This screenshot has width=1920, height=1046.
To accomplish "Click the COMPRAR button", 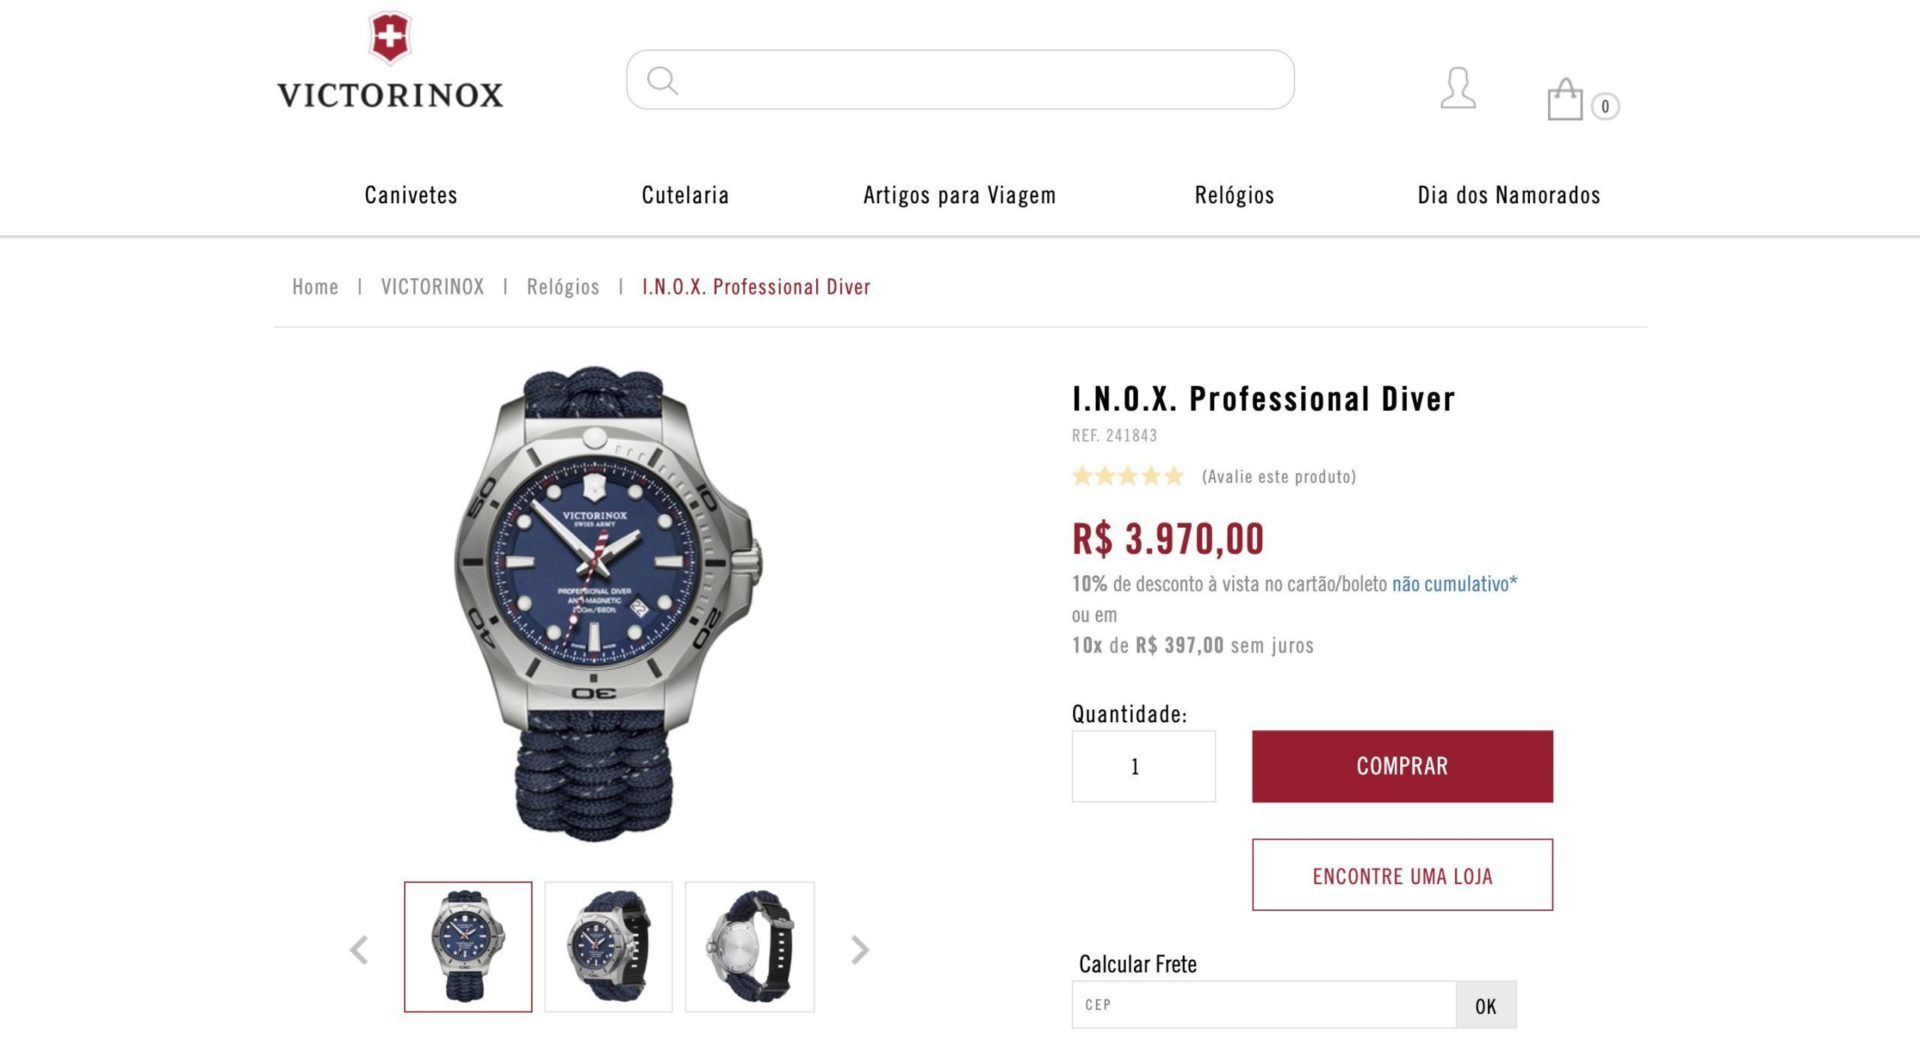I will coord(1402,766).
